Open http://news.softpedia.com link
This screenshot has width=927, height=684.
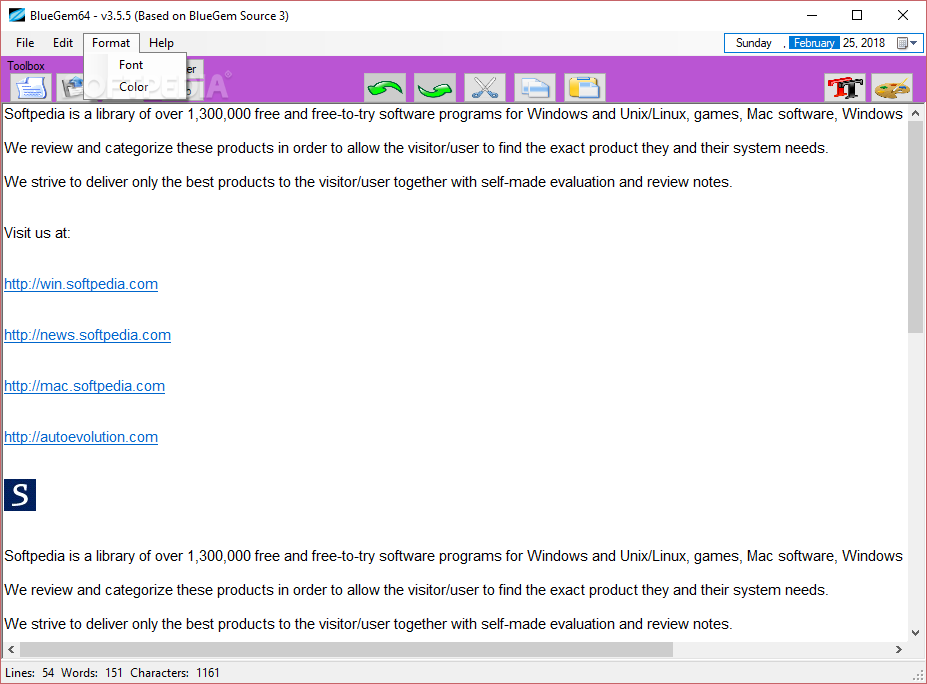[87, 335]
